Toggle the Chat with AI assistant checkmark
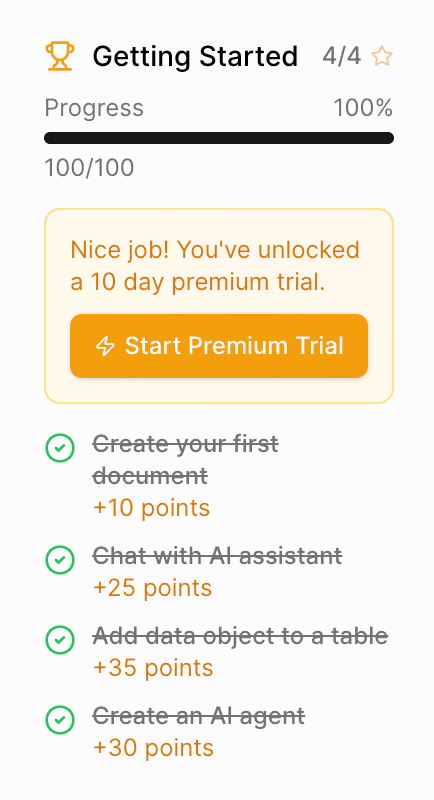Viewport: 434px width, 800px height. (x=60, y=560)
